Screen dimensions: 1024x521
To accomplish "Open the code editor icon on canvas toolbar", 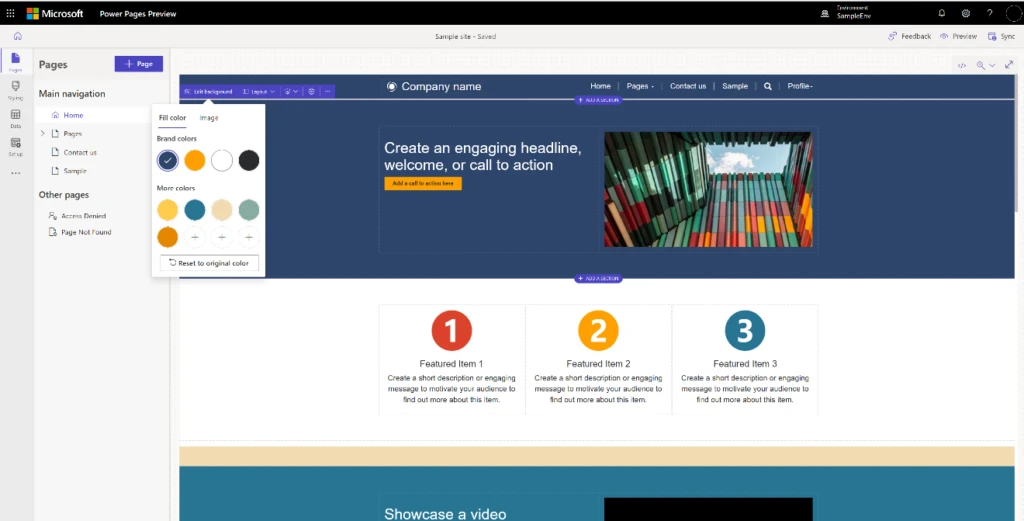I will pyautogui.click(x=962, y=65).
